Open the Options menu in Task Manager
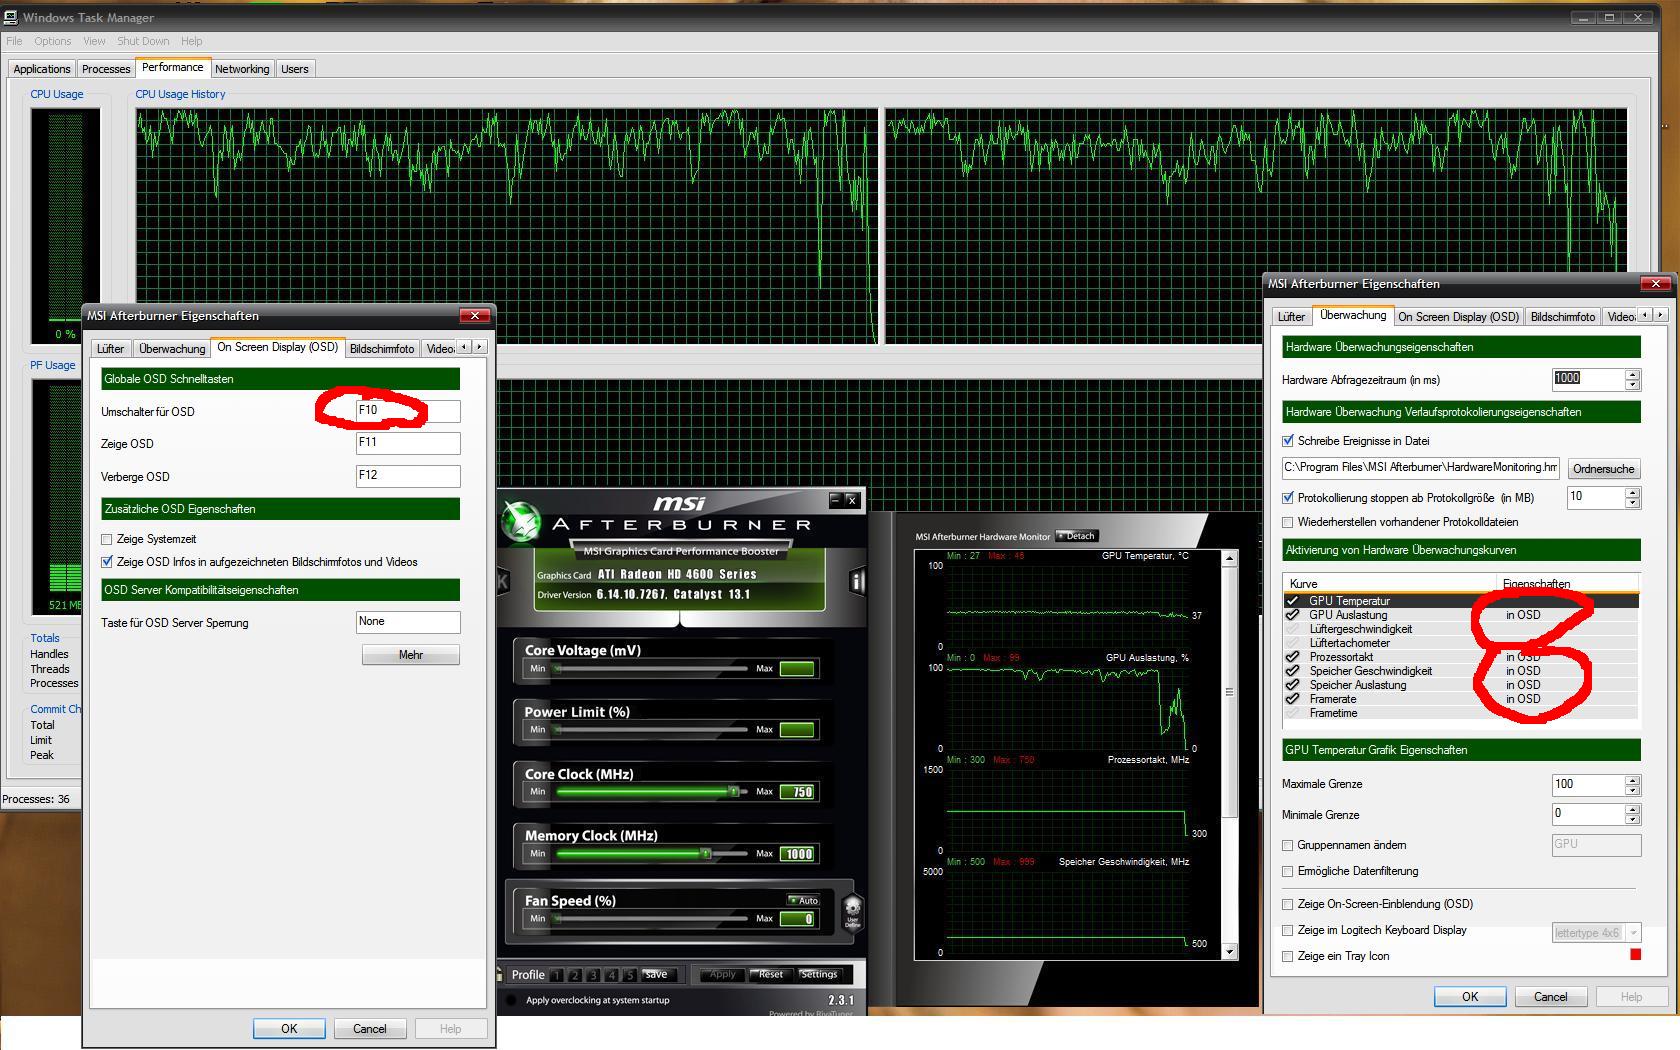 [x=52, y=41]
